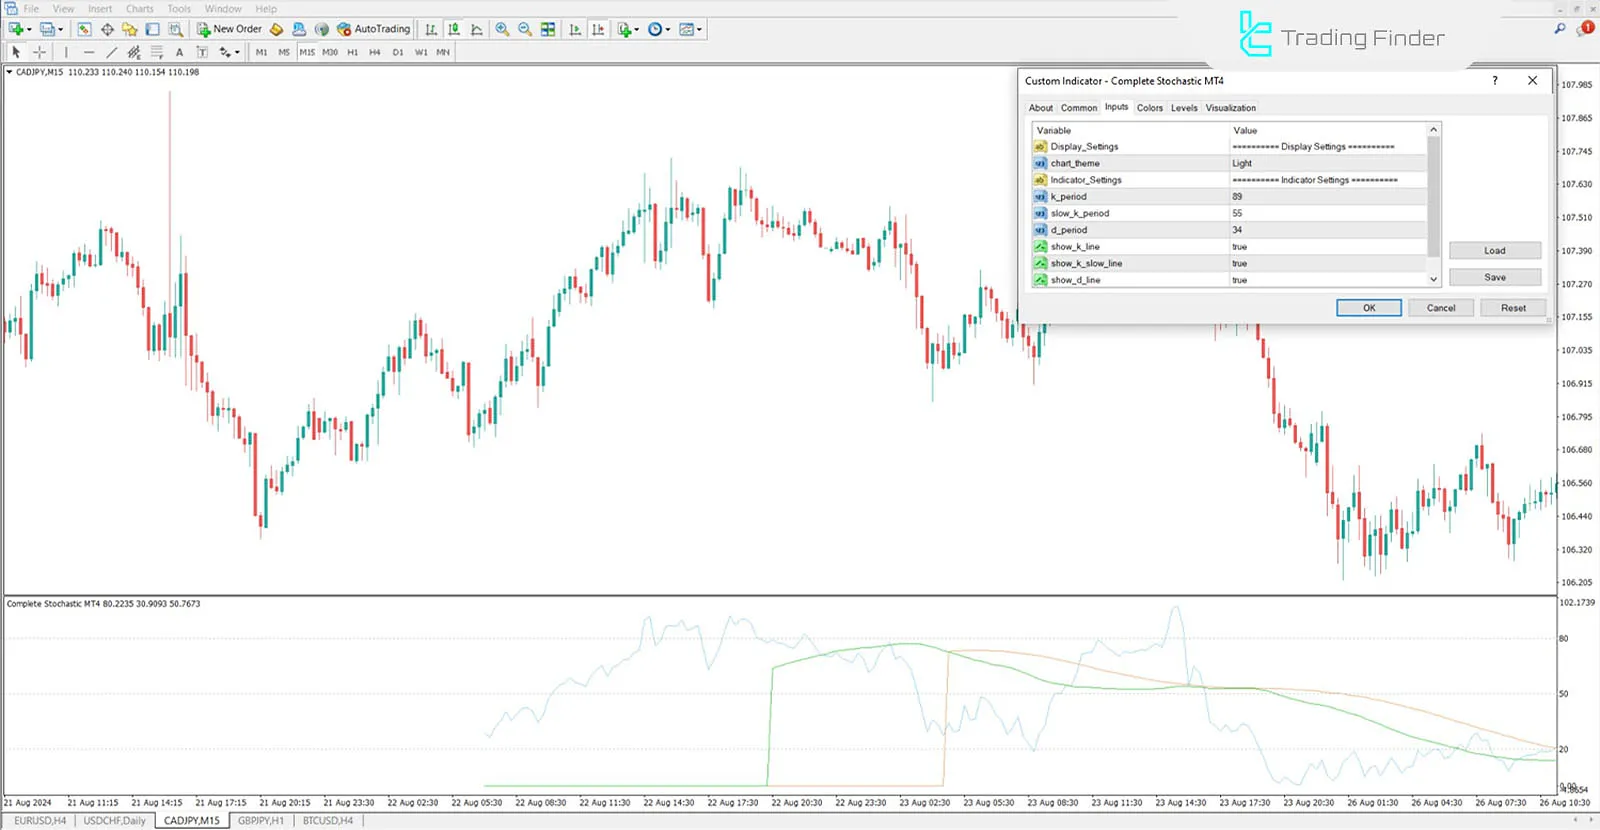Viewport: 1600px width, 830px height.
Task: Select the Crosshair tool
Action: pos(39,52)
